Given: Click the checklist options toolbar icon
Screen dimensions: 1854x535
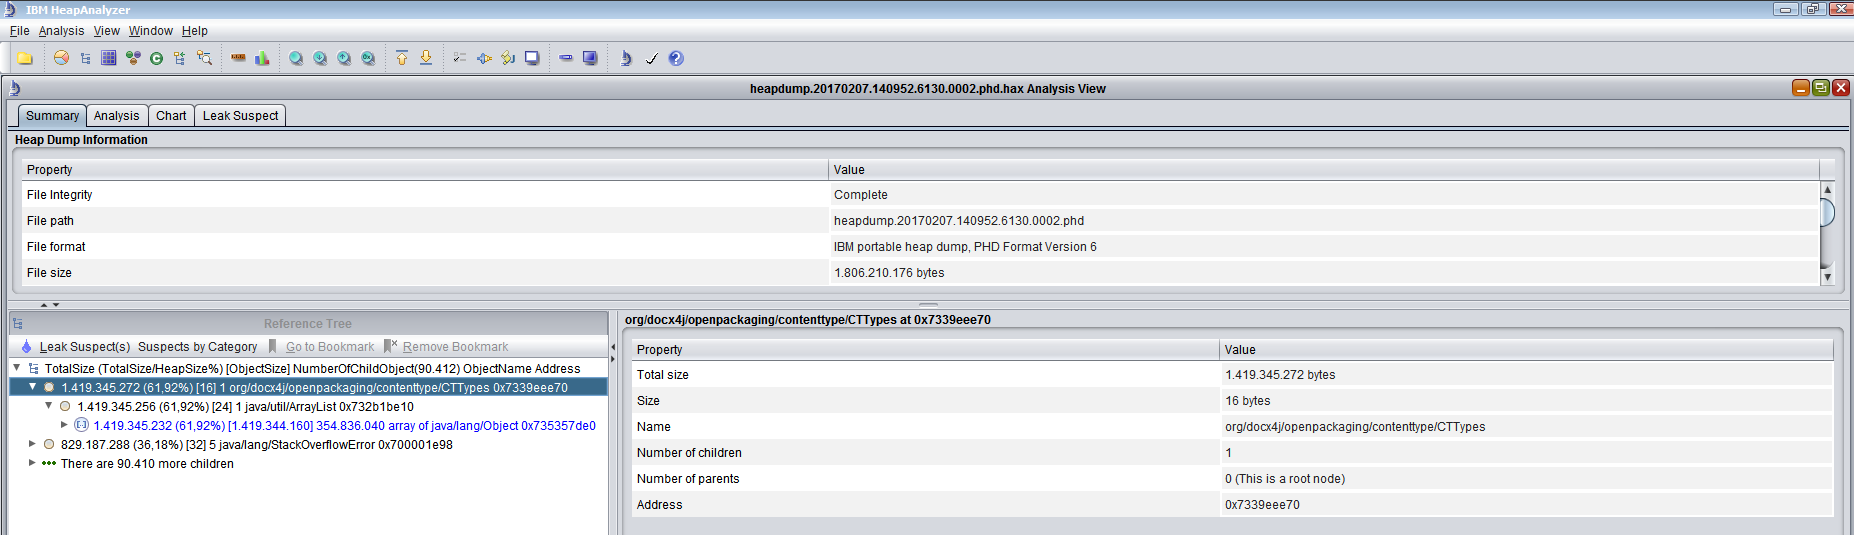Looking at the screenshot, I should click(460, 58).
